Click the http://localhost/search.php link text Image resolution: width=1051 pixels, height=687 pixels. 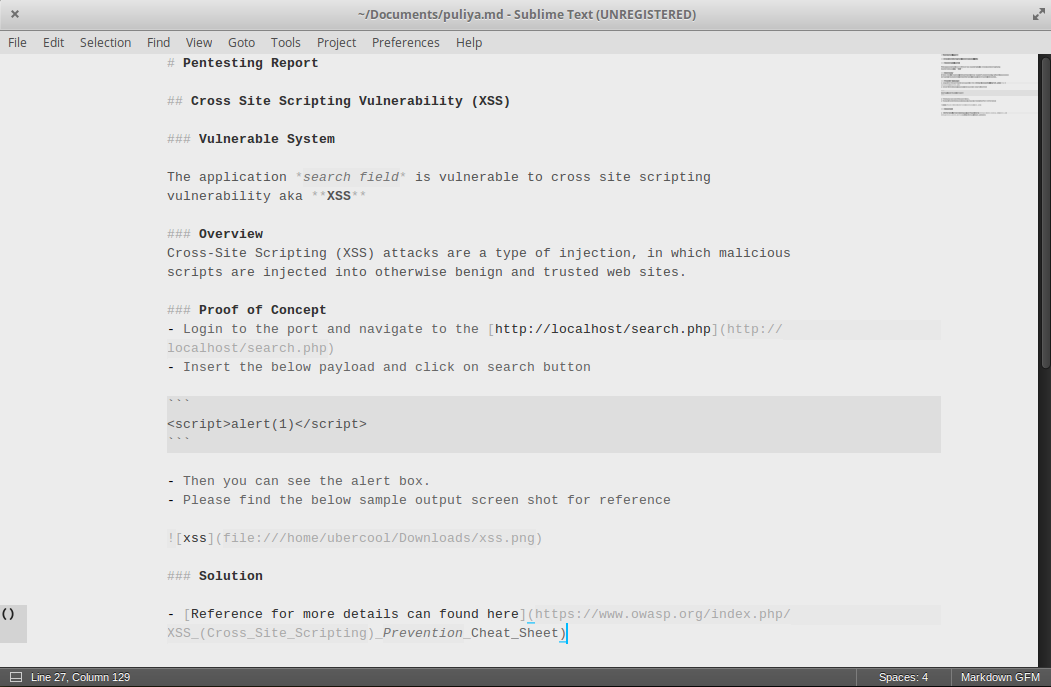(x=603, y=329)
